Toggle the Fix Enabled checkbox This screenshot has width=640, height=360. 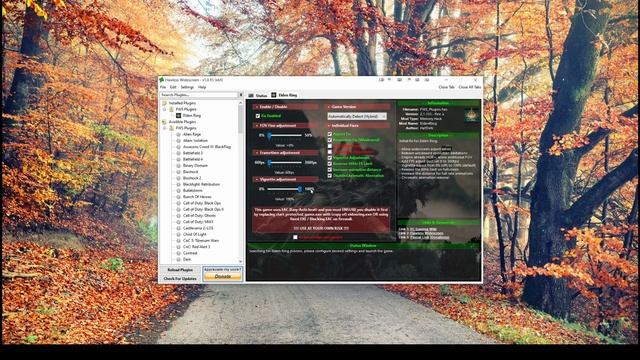click(x=258, y=116)
